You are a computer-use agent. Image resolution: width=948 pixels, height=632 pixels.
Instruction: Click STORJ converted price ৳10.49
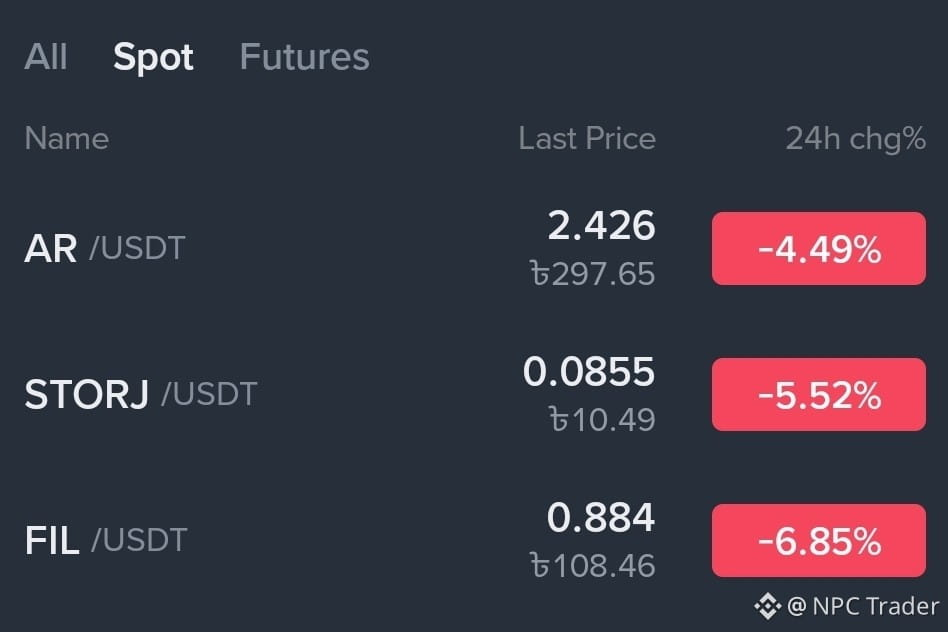pos(602,419)
